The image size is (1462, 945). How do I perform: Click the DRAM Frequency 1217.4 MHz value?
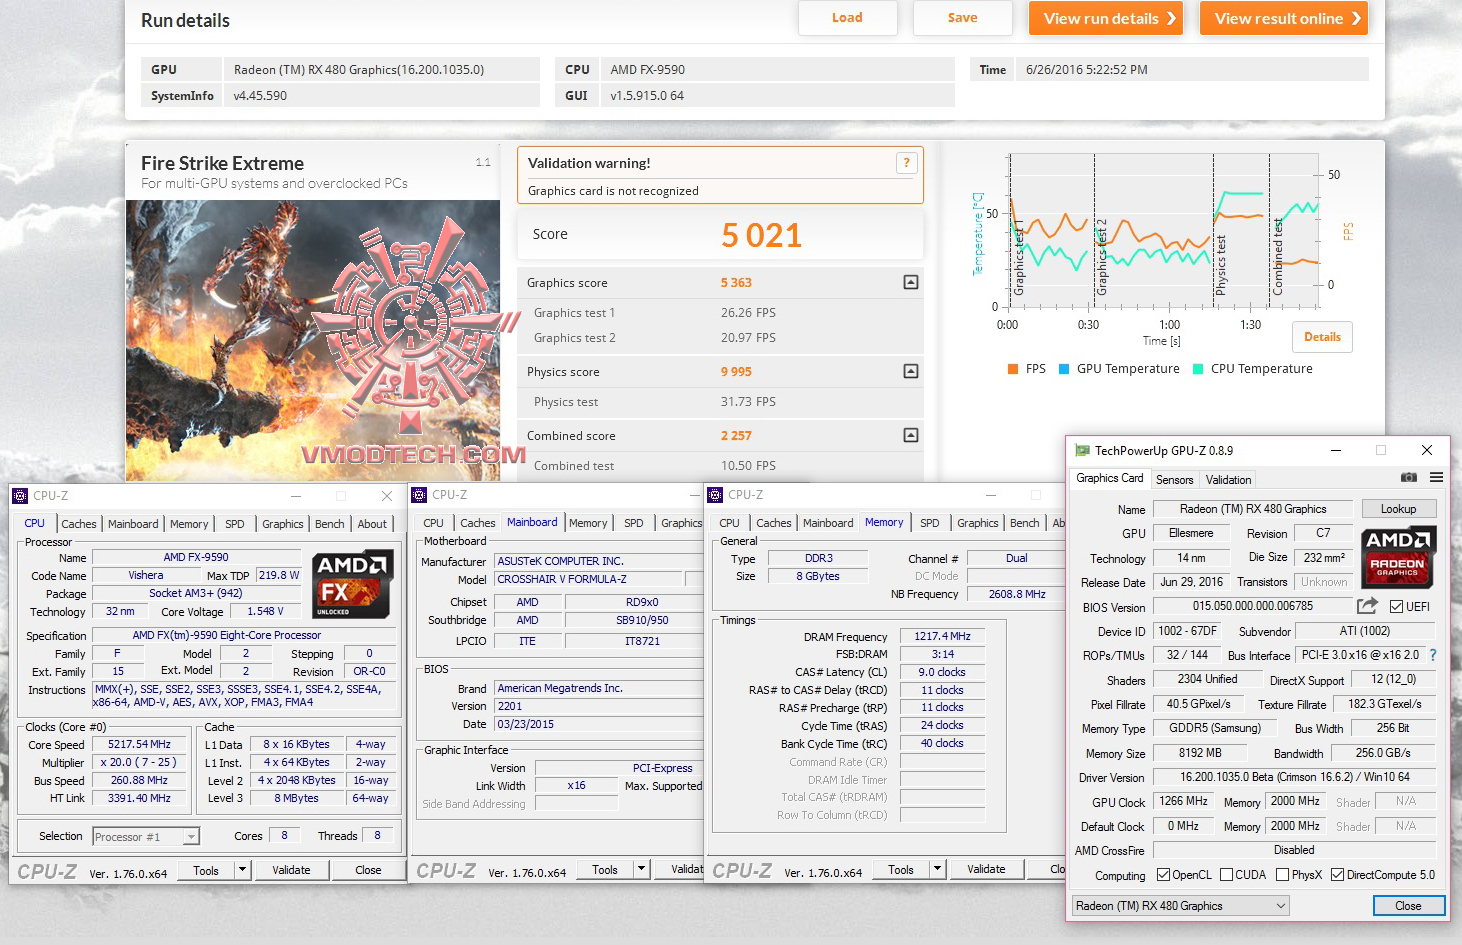click(x=942, y=636)
